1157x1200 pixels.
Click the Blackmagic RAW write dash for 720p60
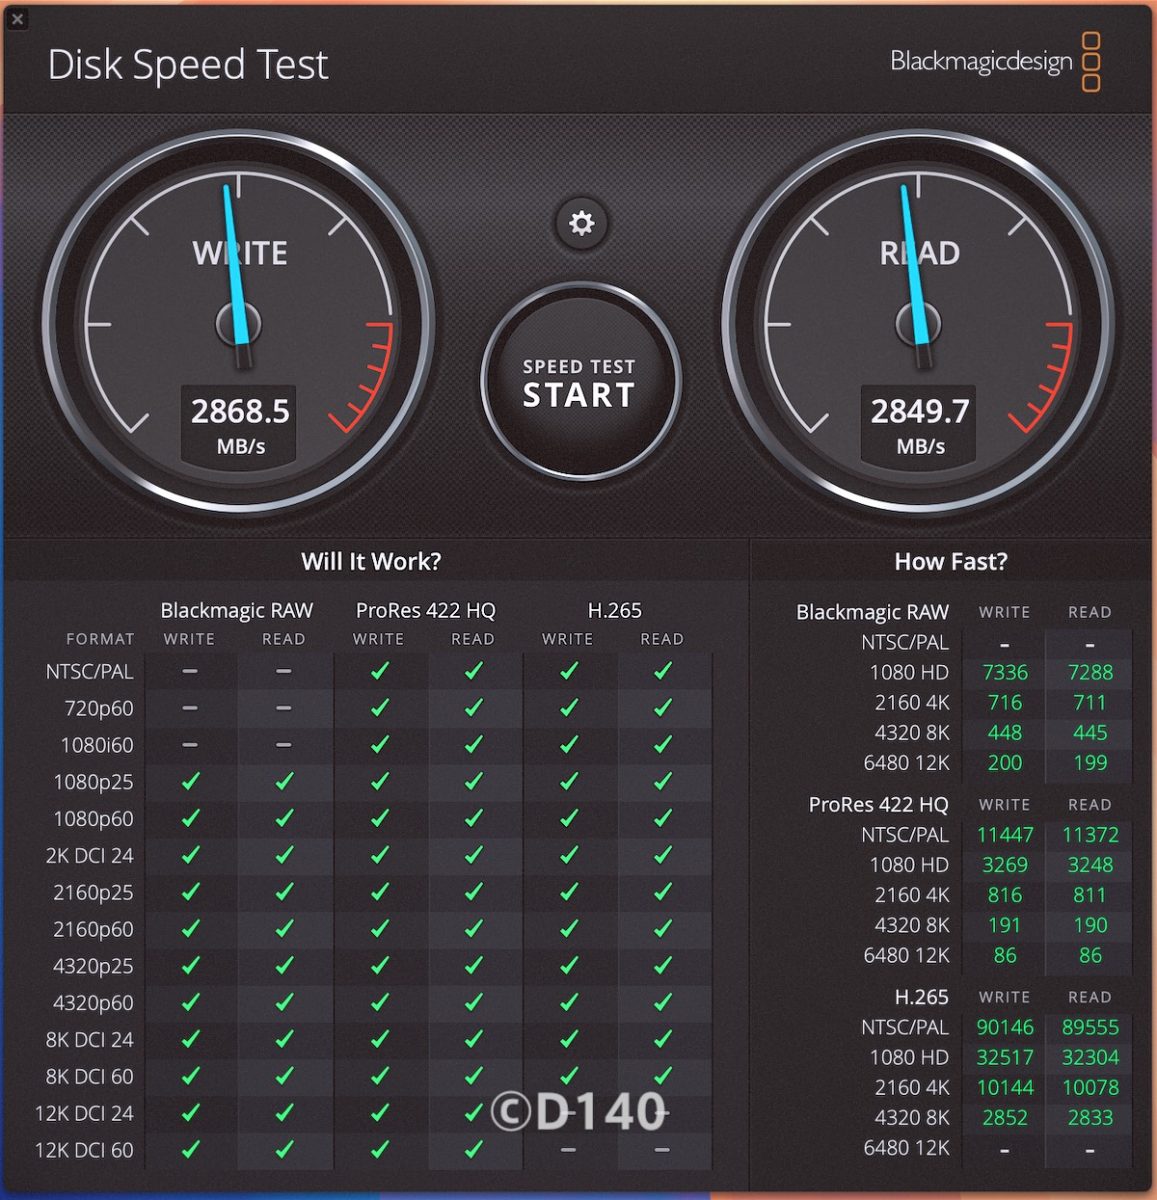(190, 708)
